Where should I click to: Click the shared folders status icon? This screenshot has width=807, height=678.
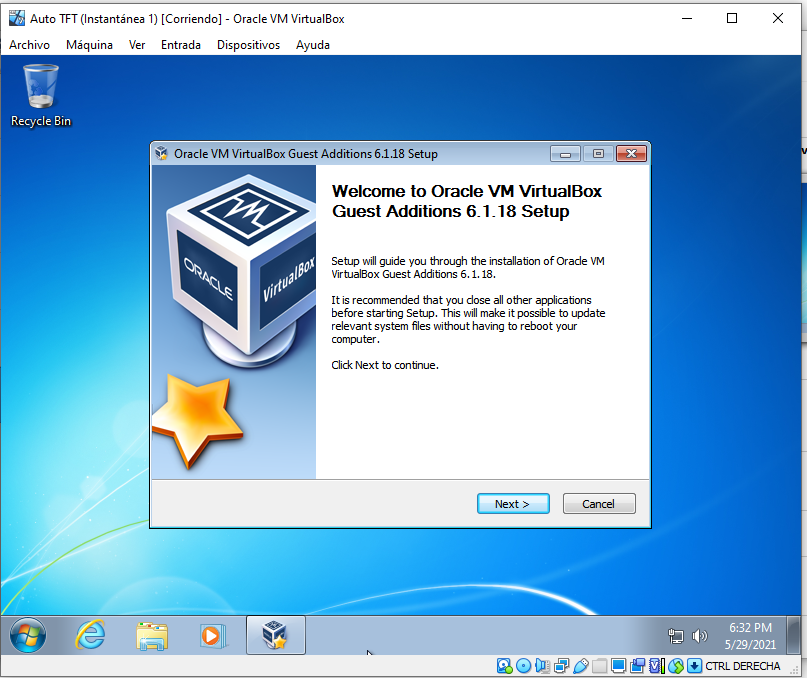(599, 666)
